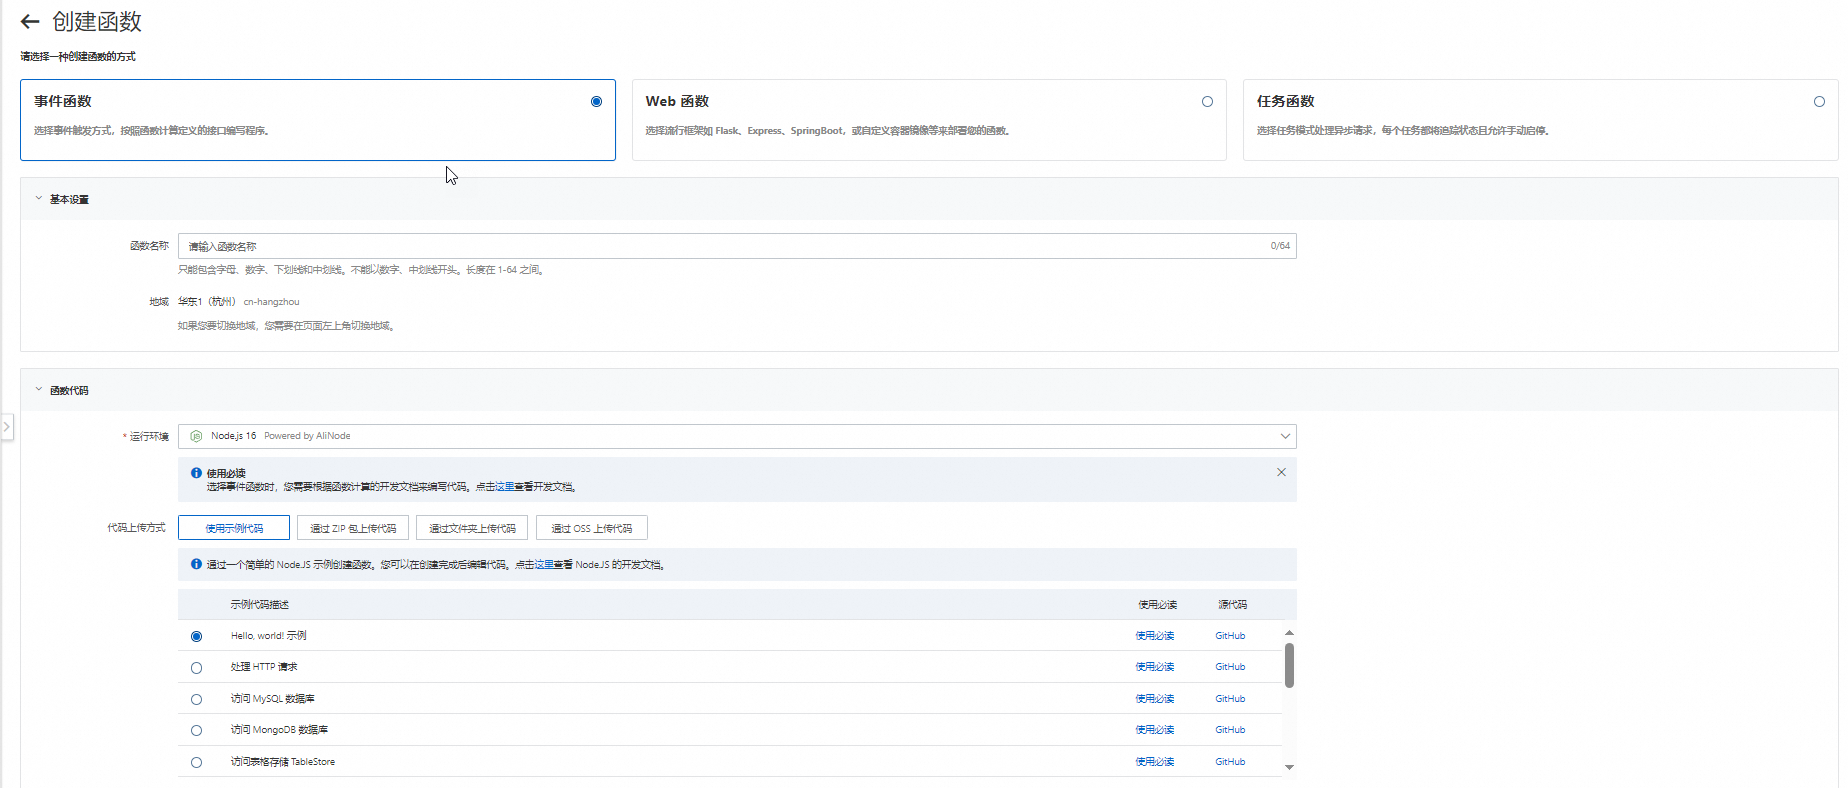1848x788 pixels.
Task: Choose 通过文件夹上传代码 method
Action: 472,528
